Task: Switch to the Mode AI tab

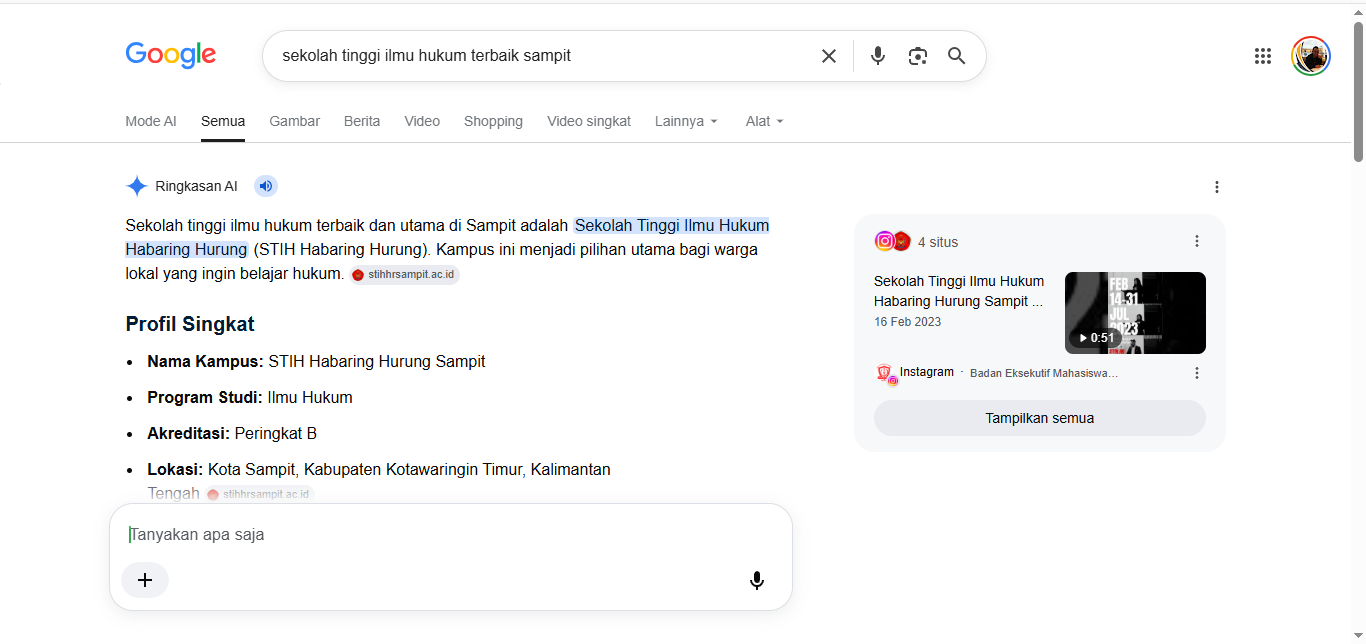Action: 151,121
